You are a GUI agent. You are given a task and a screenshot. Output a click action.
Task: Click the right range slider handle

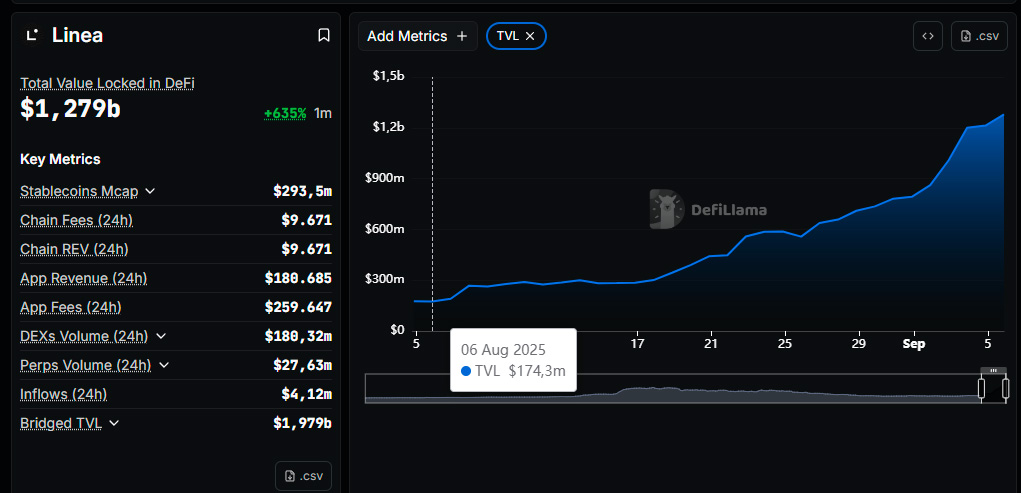pyautogui.click(x=1005, y=389)
